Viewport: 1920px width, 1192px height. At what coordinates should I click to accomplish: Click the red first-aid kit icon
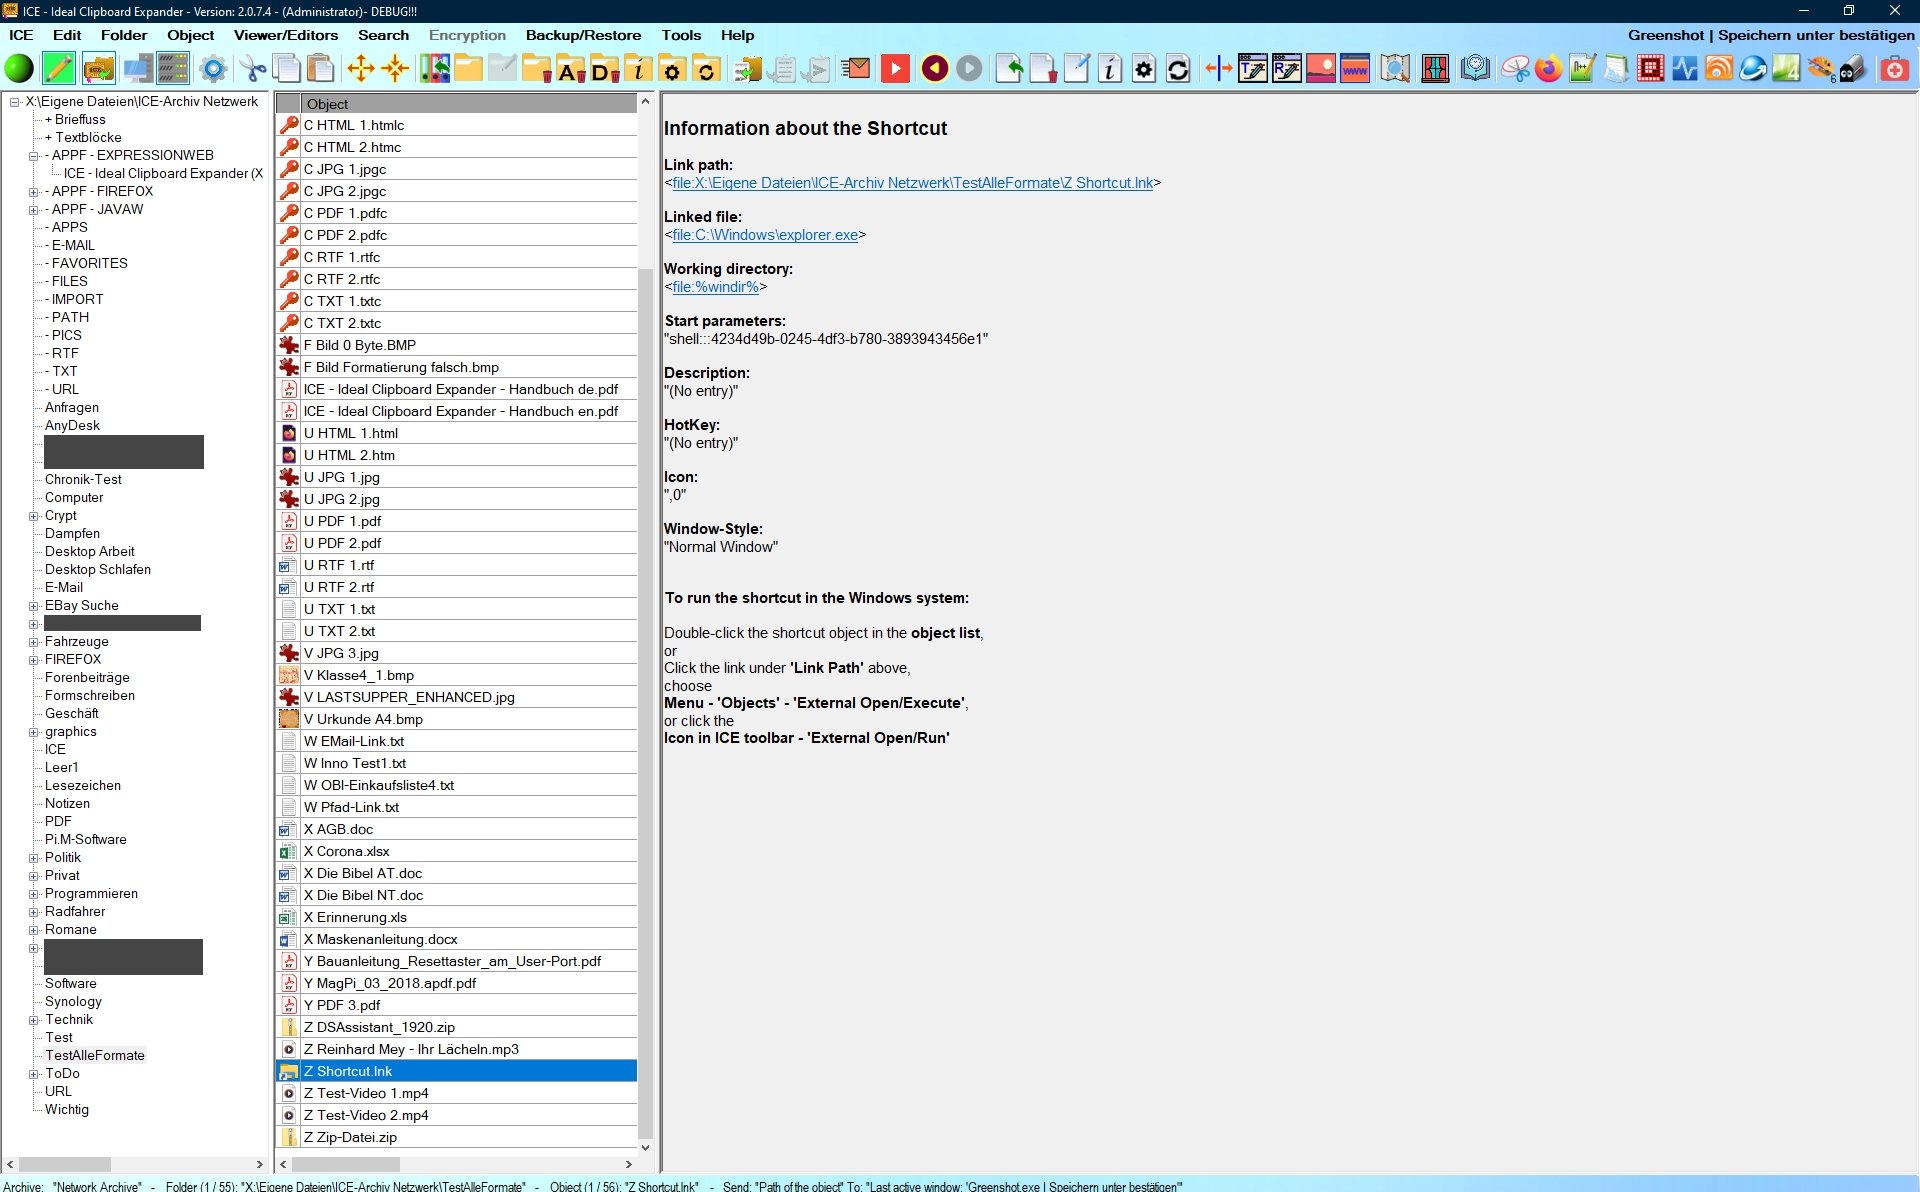pos(1894,69)
